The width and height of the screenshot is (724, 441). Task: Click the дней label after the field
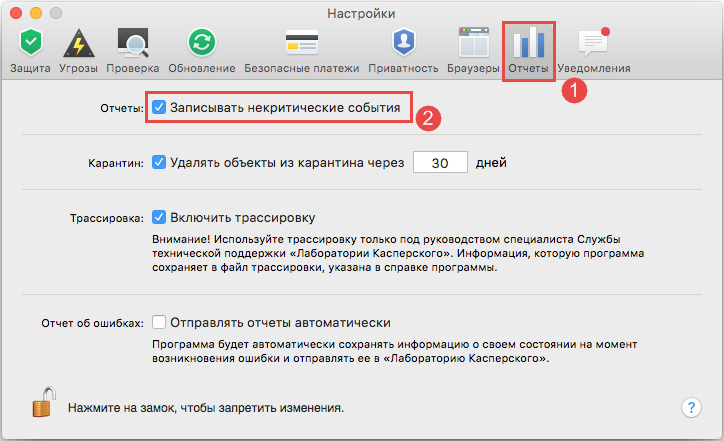[491, 163]
